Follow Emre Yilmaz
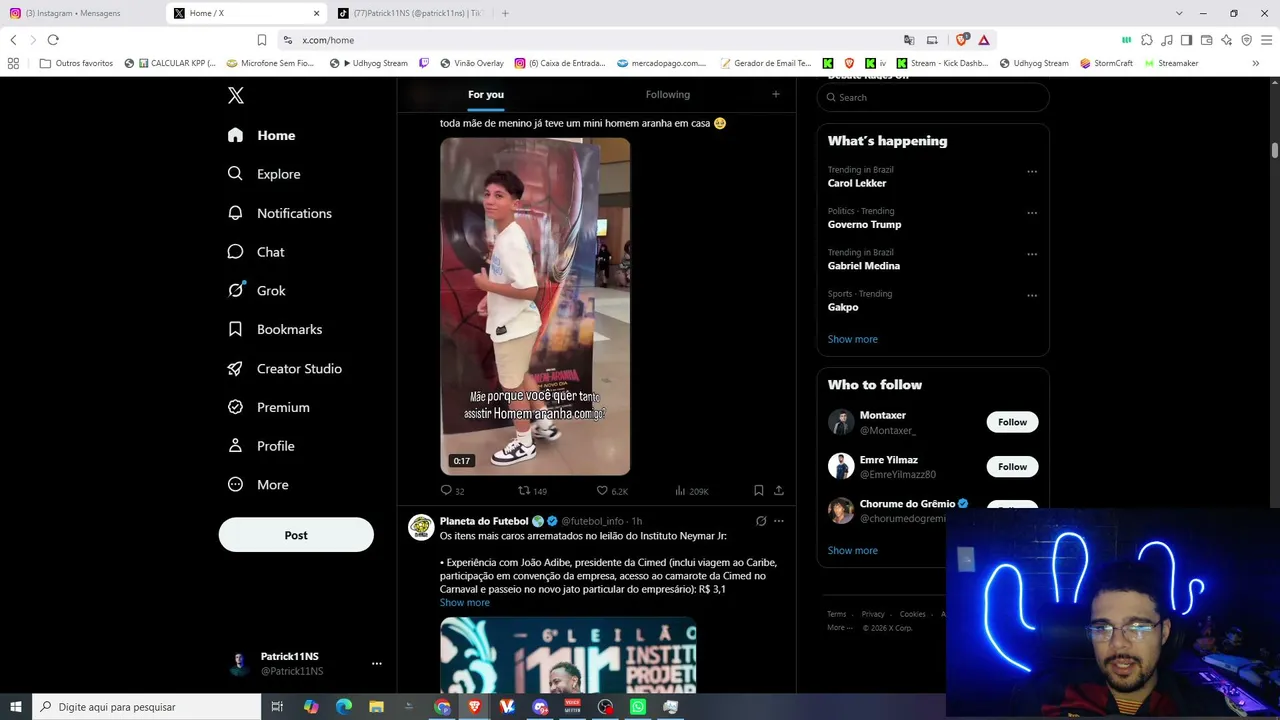Image resolution: width=1280 pixels, height=720 pixels. [1012, 466]
